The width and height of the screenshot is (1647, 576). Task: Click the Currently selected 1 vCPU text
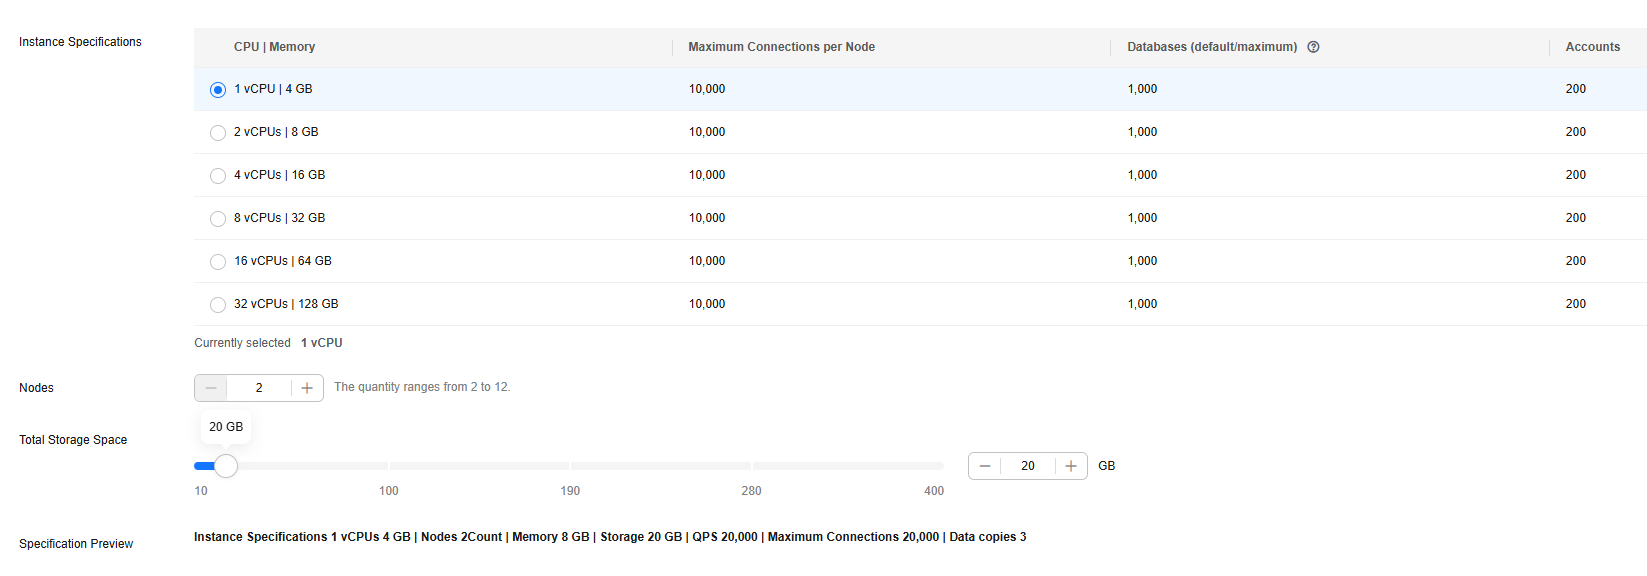click(268, 343)
